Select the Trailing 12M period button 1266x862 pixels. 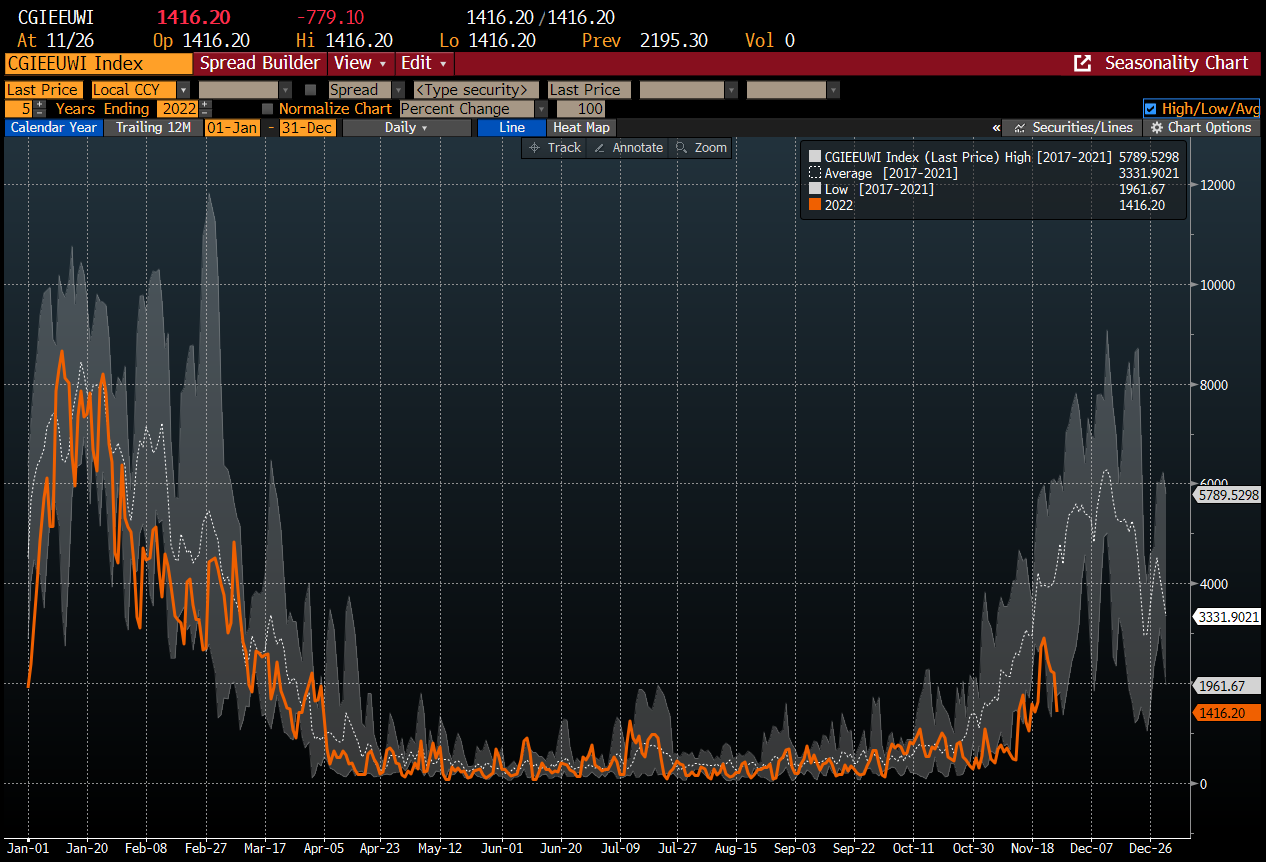coord(152,128)
